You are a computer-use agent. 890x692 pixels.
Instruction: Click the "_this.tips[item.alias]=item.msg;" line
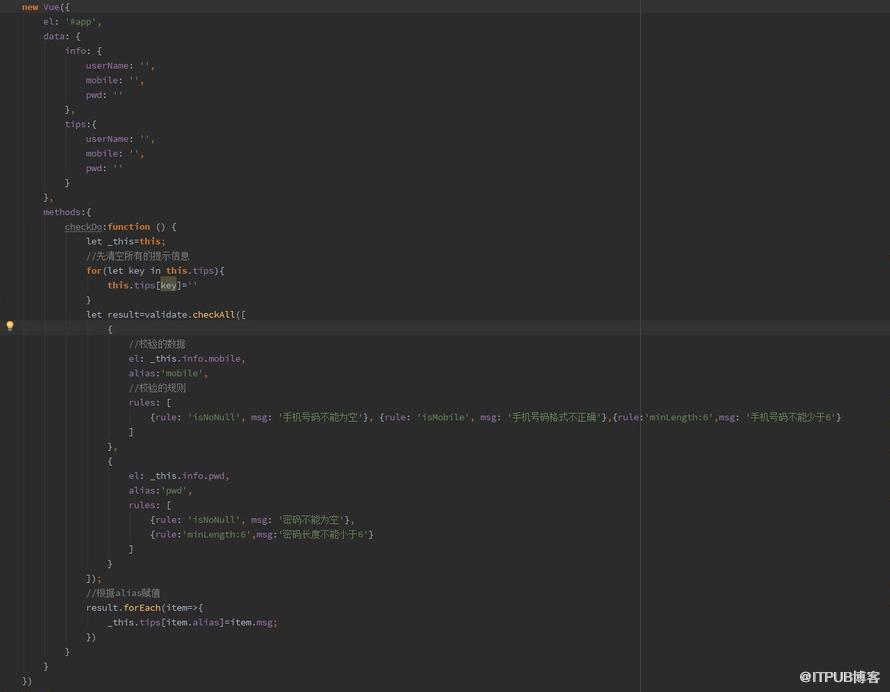[192, 623]
